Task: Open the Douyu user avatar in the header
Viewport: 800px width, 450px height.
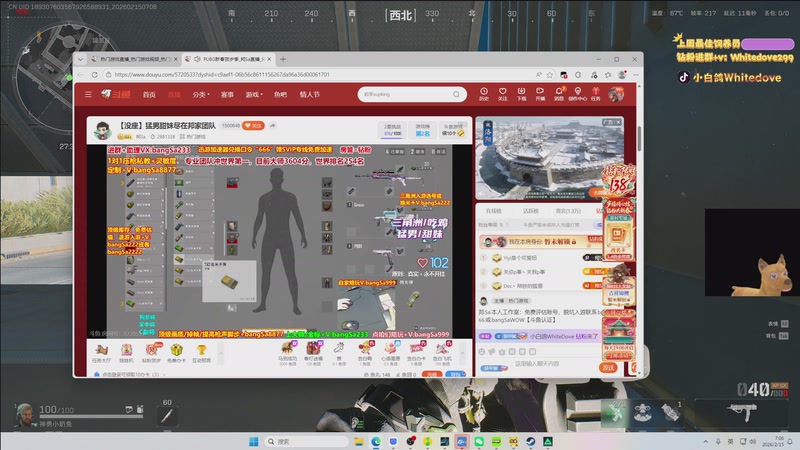Action: [x=616, y=94]
